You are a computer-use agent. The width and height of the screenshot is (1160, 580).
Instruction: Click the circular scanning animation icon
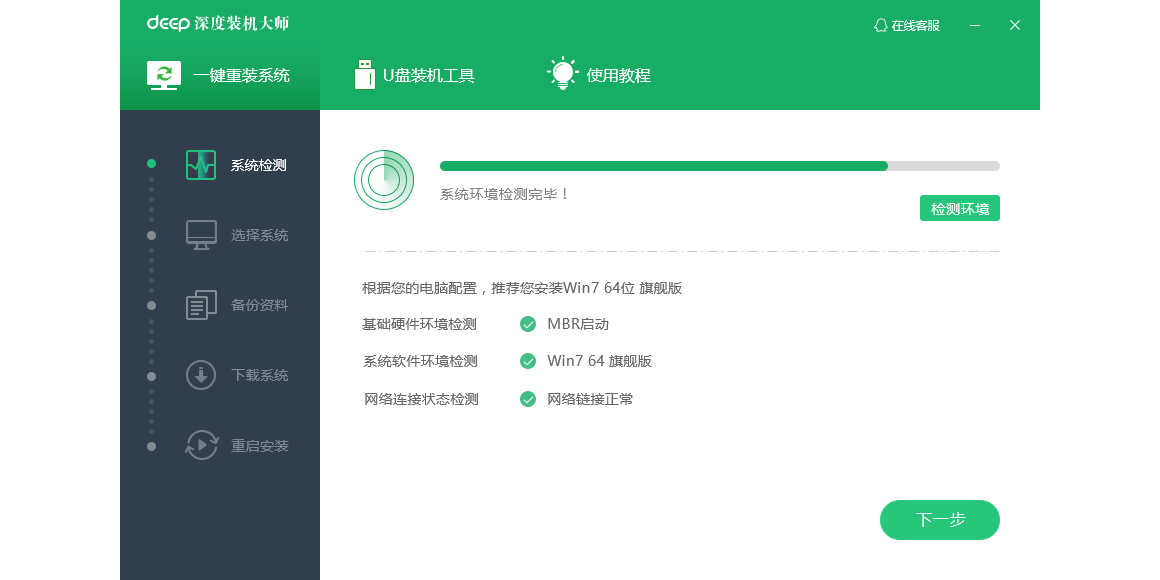tap(384, 179)
